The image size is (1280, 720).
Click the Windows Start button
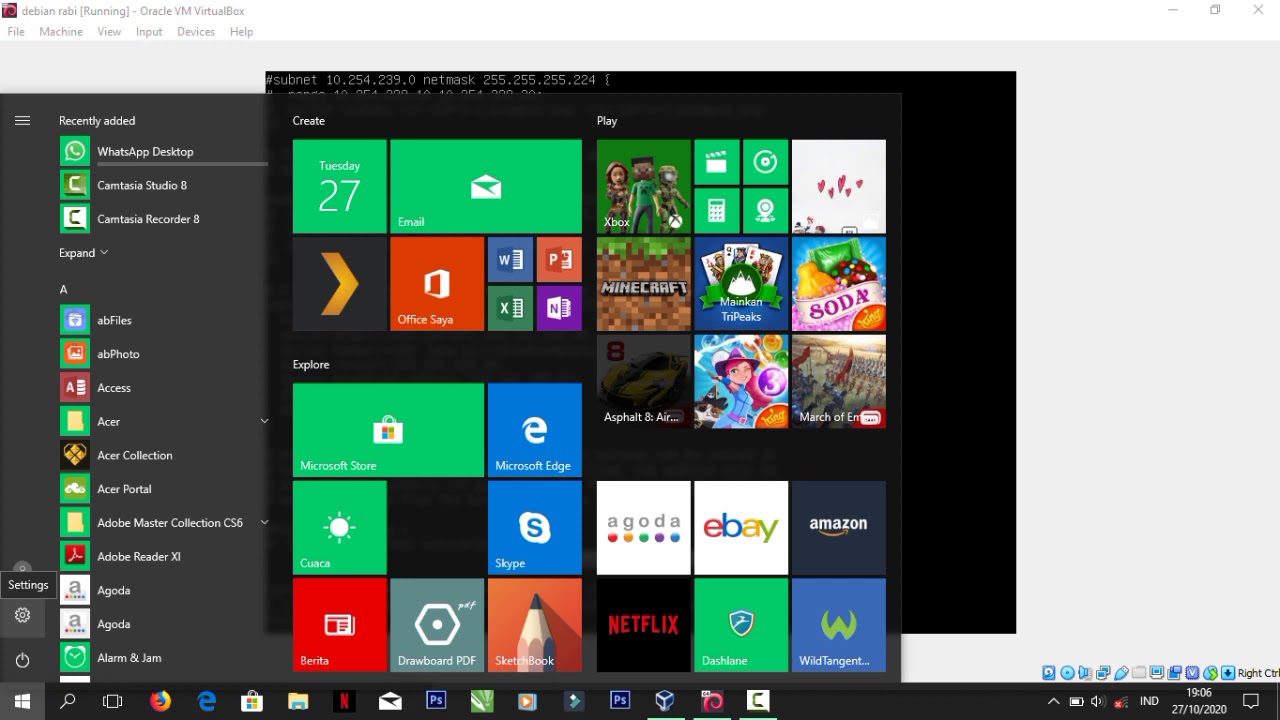coord(22,702)
